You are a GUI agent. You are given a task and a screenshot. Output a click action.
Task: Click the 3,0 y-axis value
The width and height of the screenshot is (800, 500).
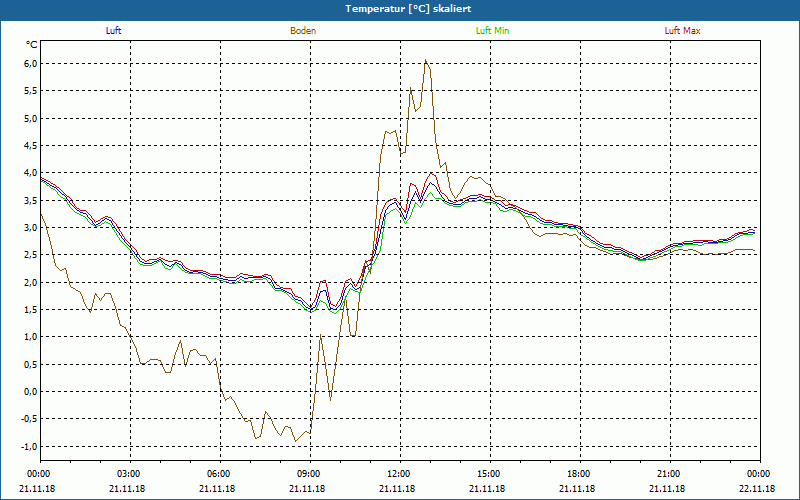pos(31,228)
